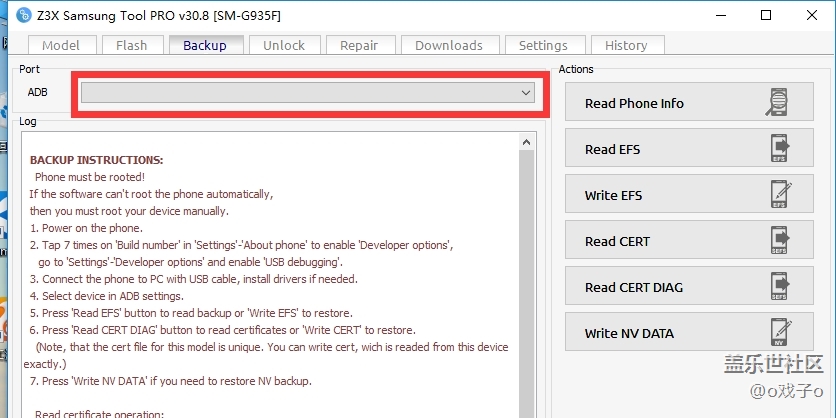Select the Backup tab
The image size is (836, 418).
click(205, 45)
